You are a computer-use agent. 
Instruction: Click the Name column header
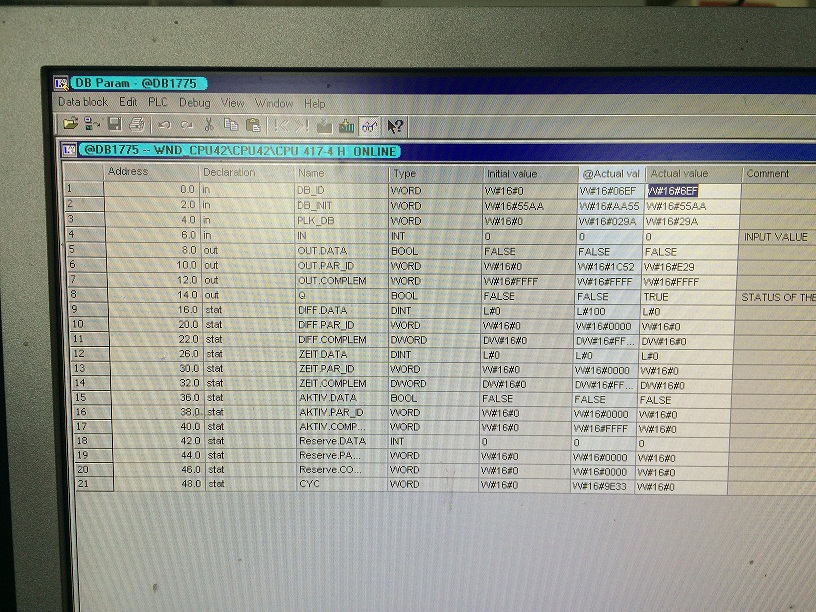point(341,173)
